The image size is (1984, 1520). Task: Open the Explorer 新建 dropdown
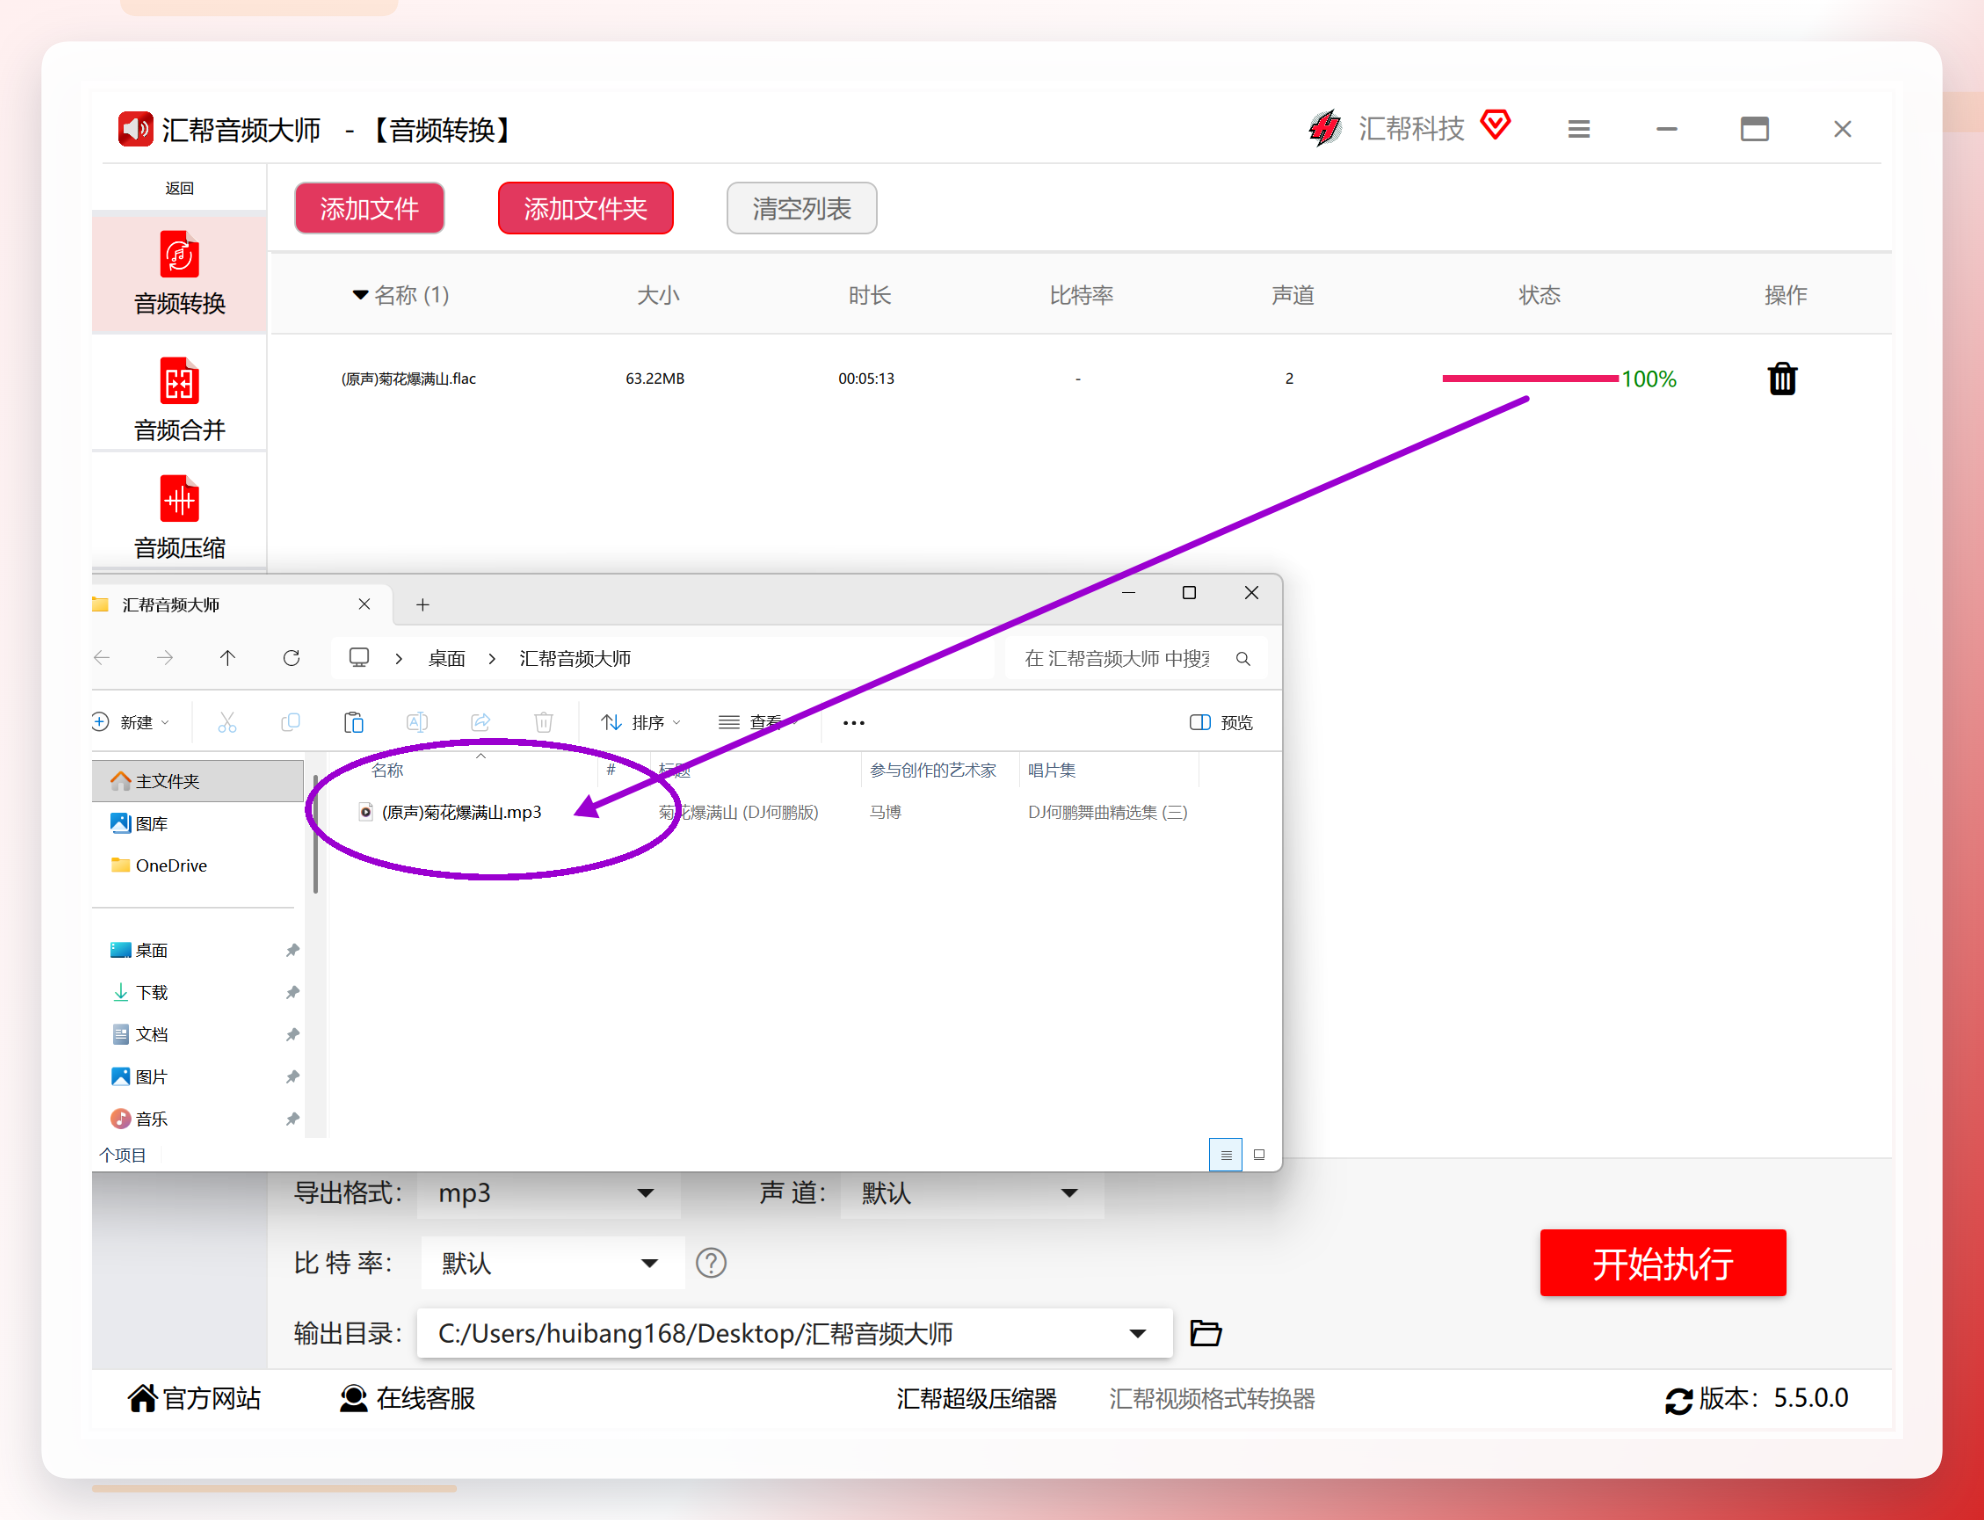click(x=132, y=722)
